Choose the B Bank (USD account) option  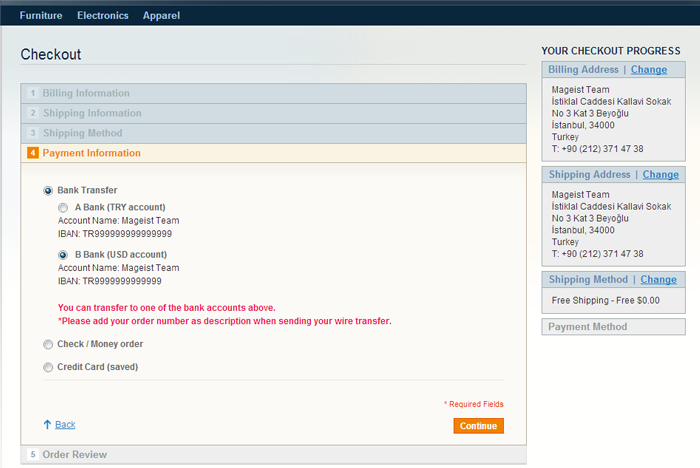(63, 255)
